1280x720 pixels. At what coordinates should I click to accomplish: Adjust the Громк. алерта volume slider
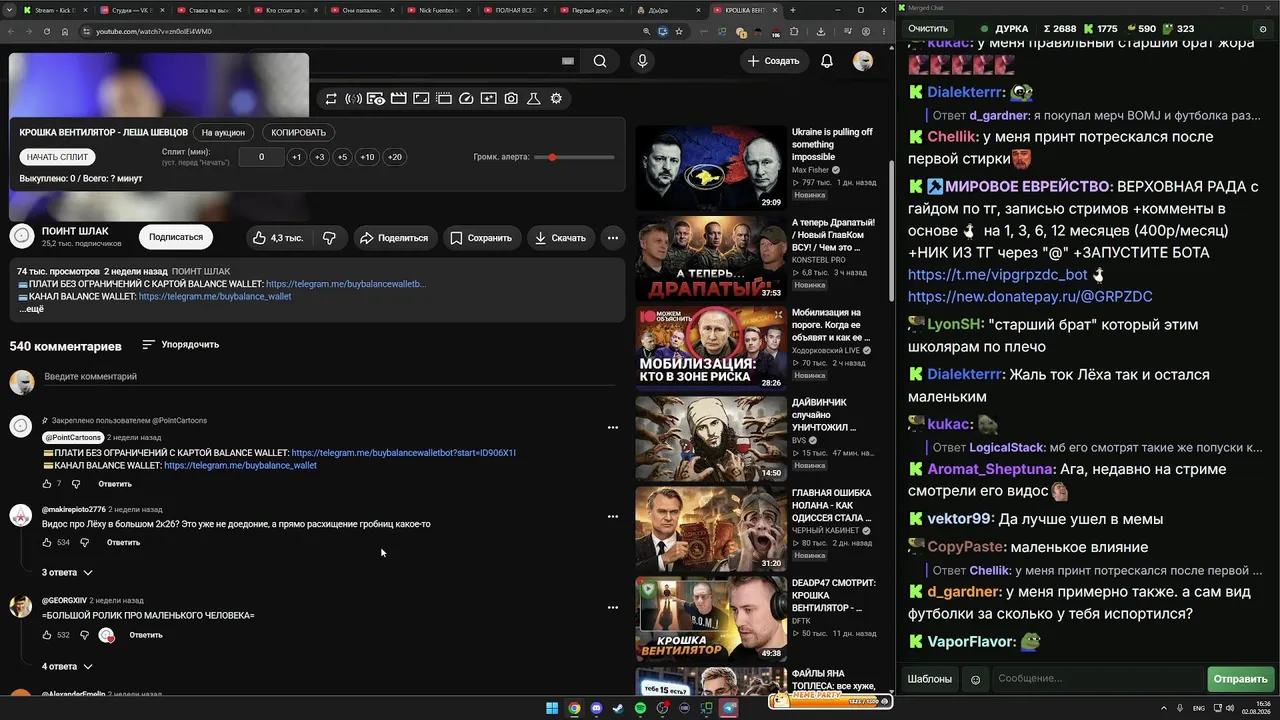[575, 157]
